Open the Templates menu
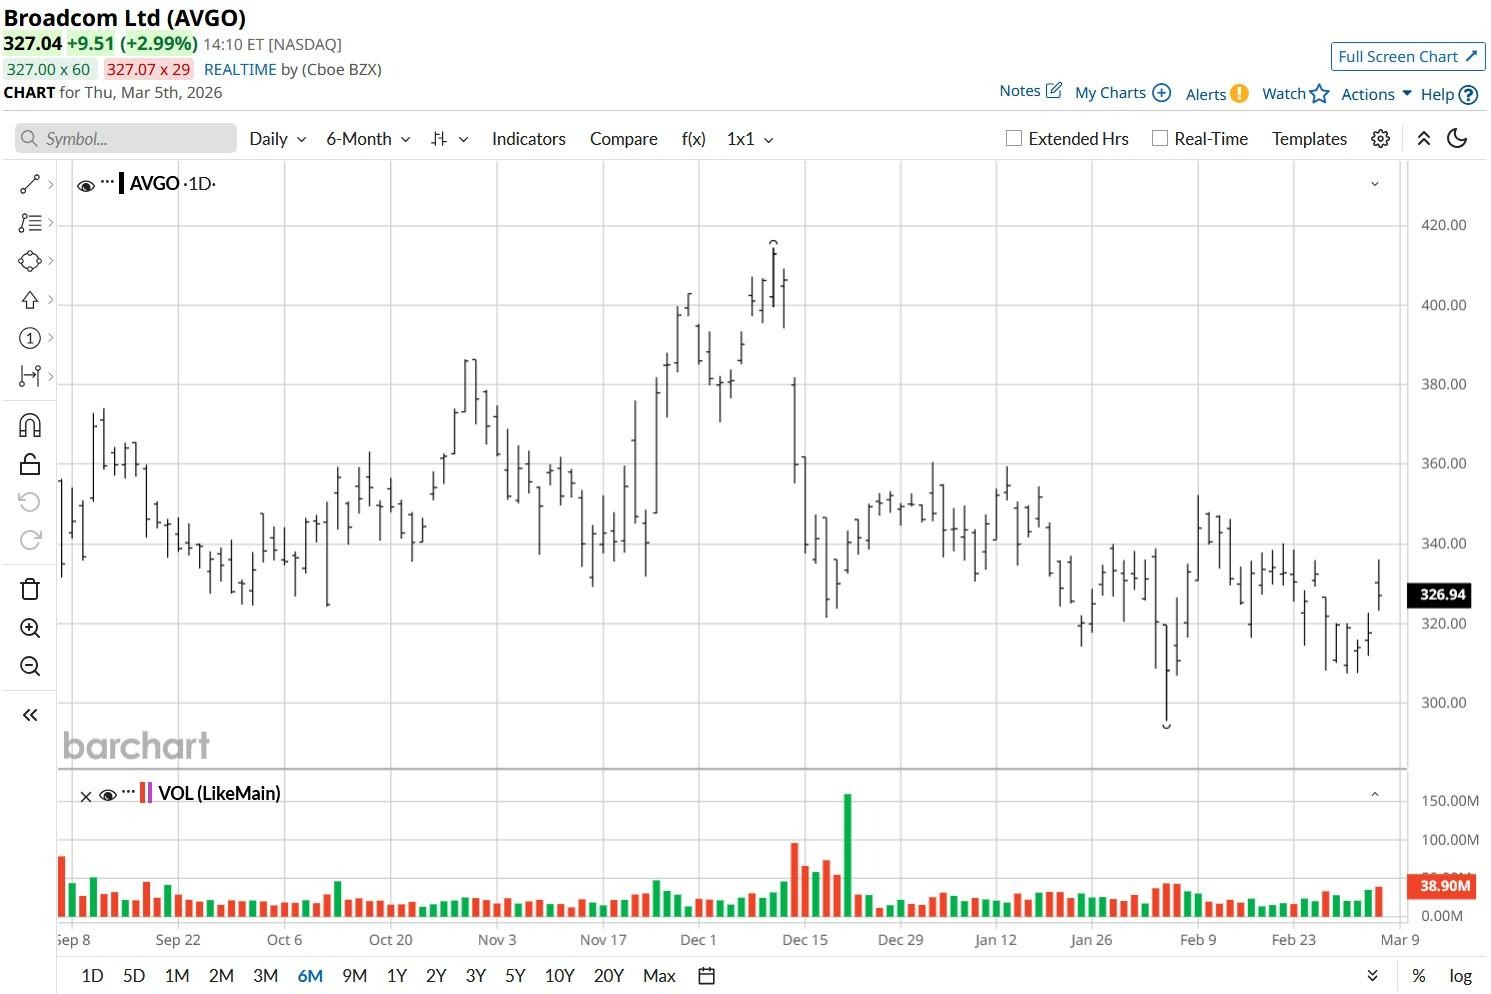1491x994 pixels. pyautogui.click(x=1309, y=139)
